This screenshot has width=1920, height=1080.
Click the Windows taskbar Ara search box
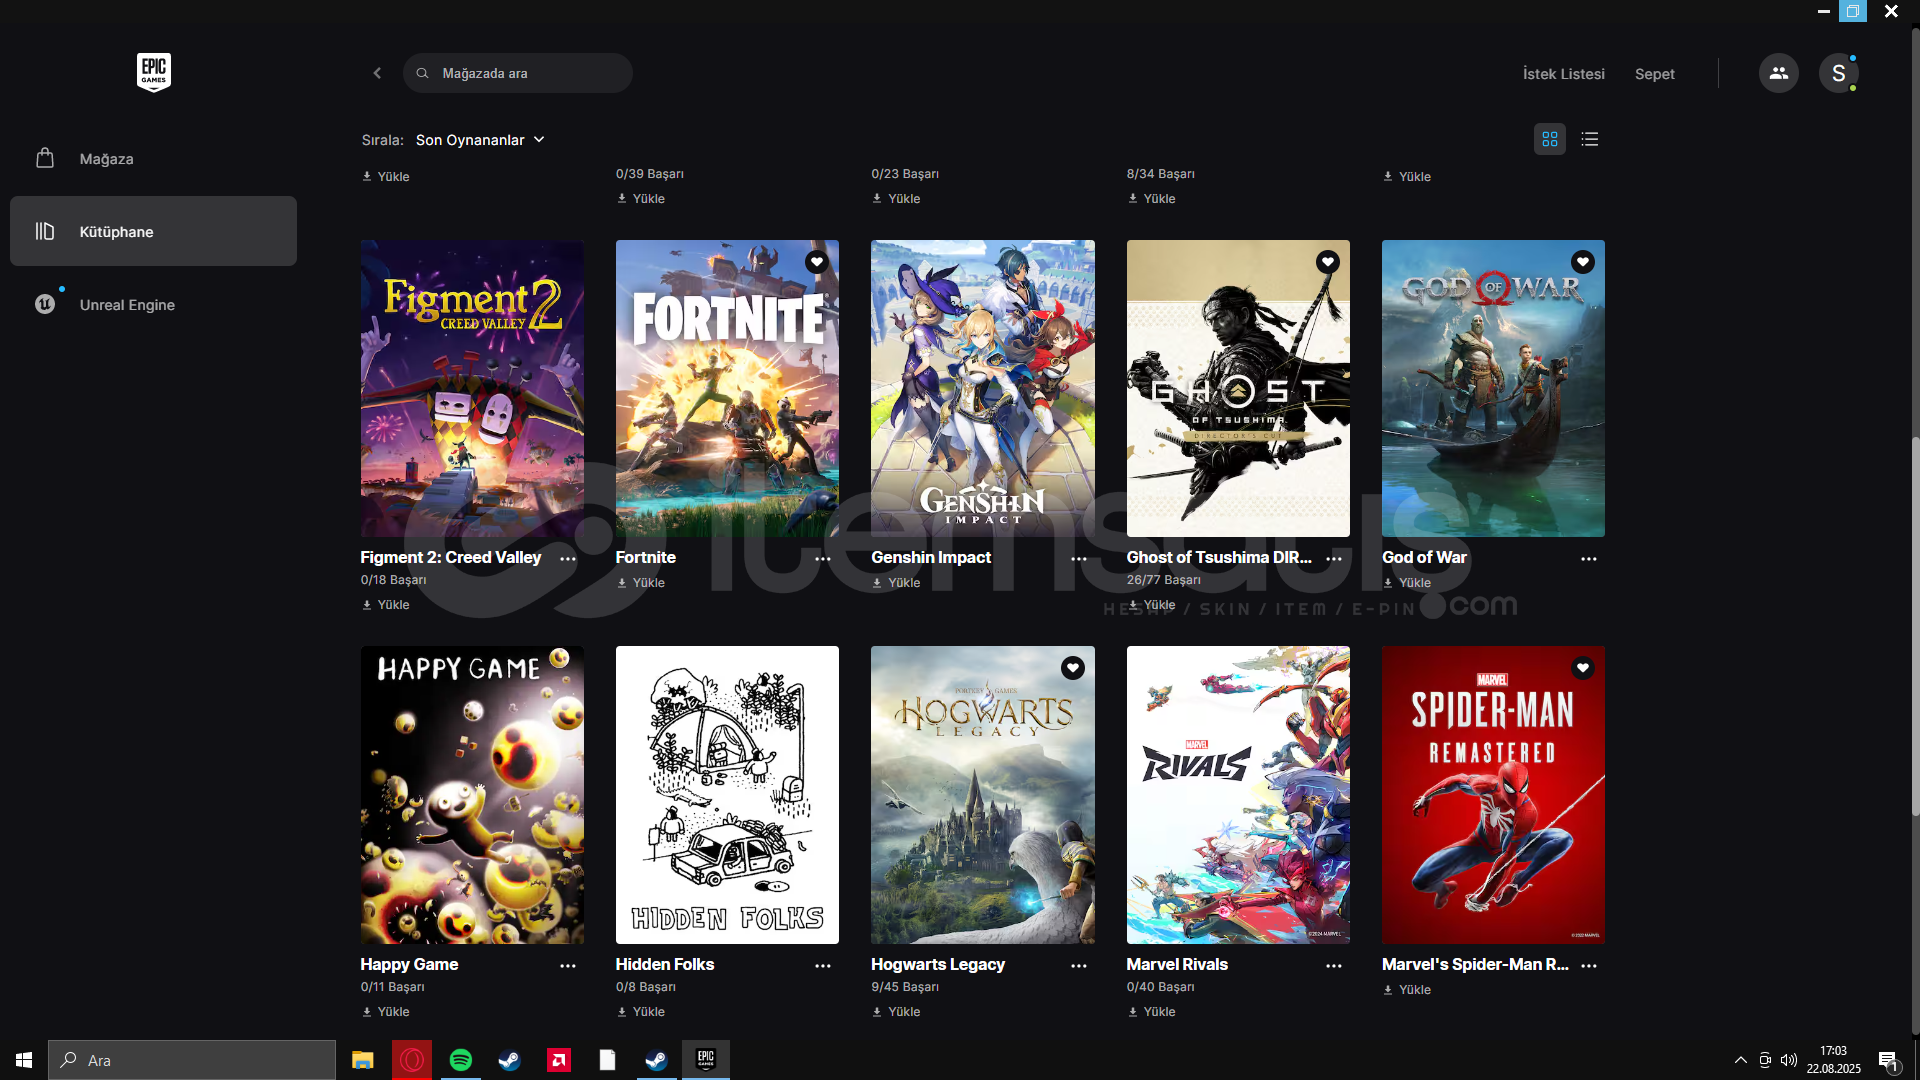pos(192,1060)
